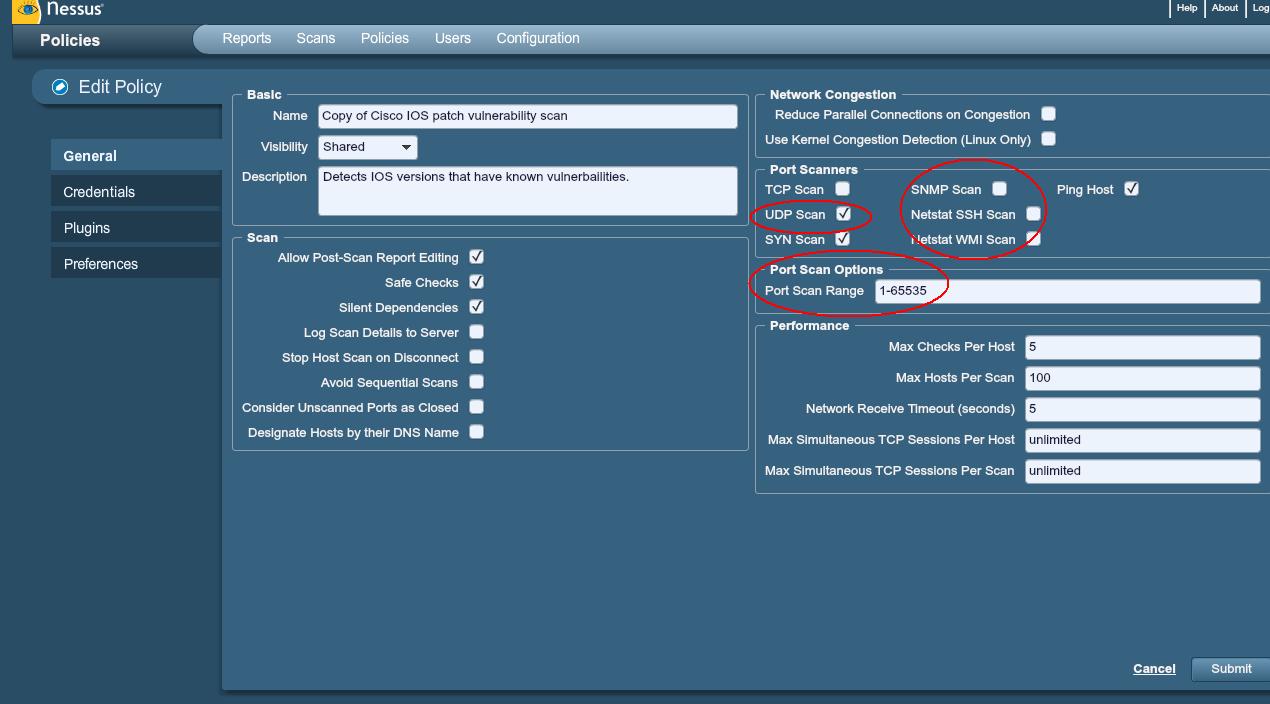
Task: Toggle the Safe Checks checkbox
Action: (477, 282)
